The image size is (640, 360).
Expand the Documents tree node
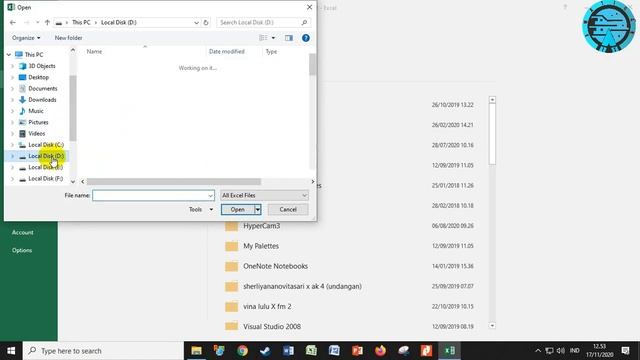[x=12, y=89]
